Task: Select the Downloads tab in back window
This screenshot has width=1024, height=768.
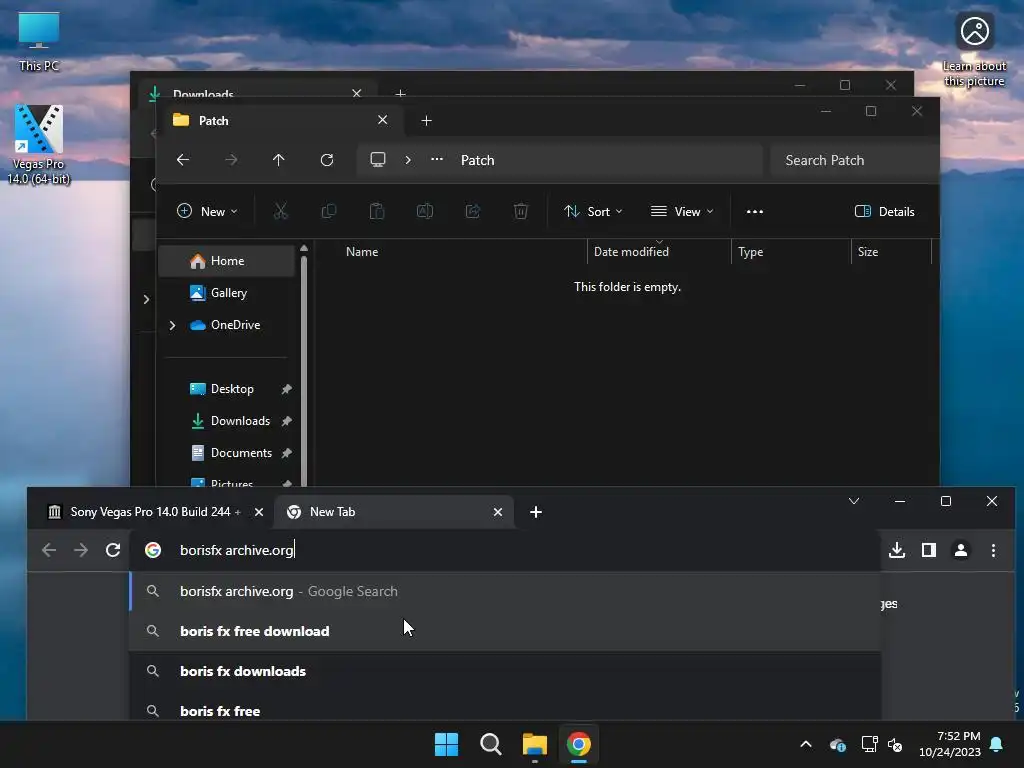Action: click(255, 93)
